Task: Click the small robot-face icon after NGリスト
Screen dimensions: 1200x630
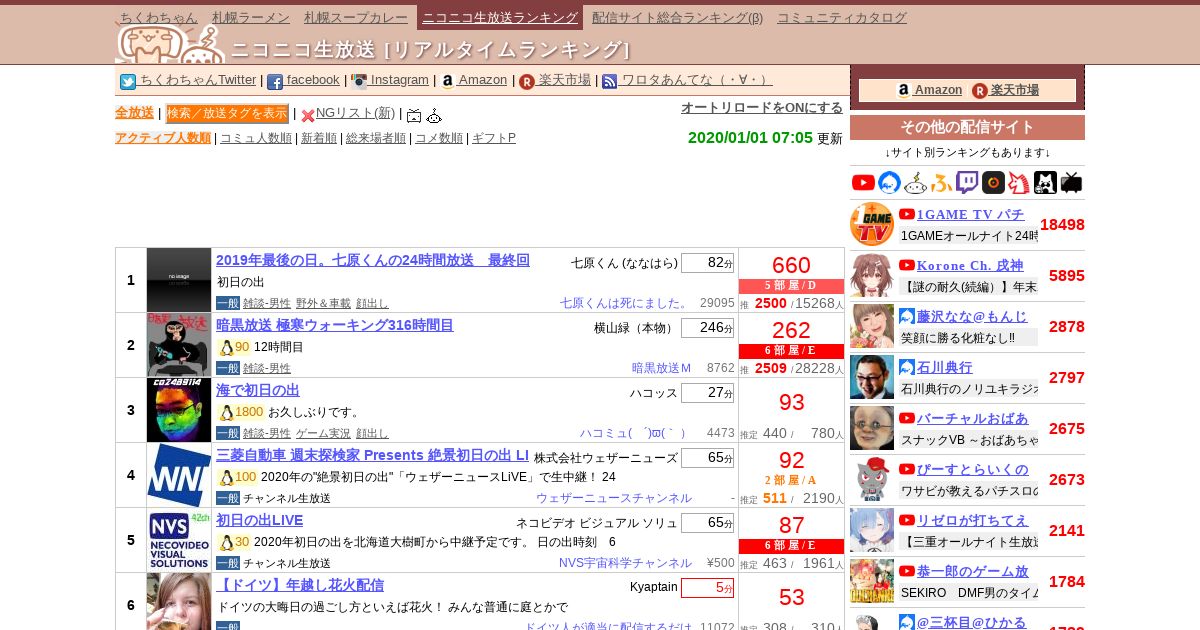Action: click(434, 115)
